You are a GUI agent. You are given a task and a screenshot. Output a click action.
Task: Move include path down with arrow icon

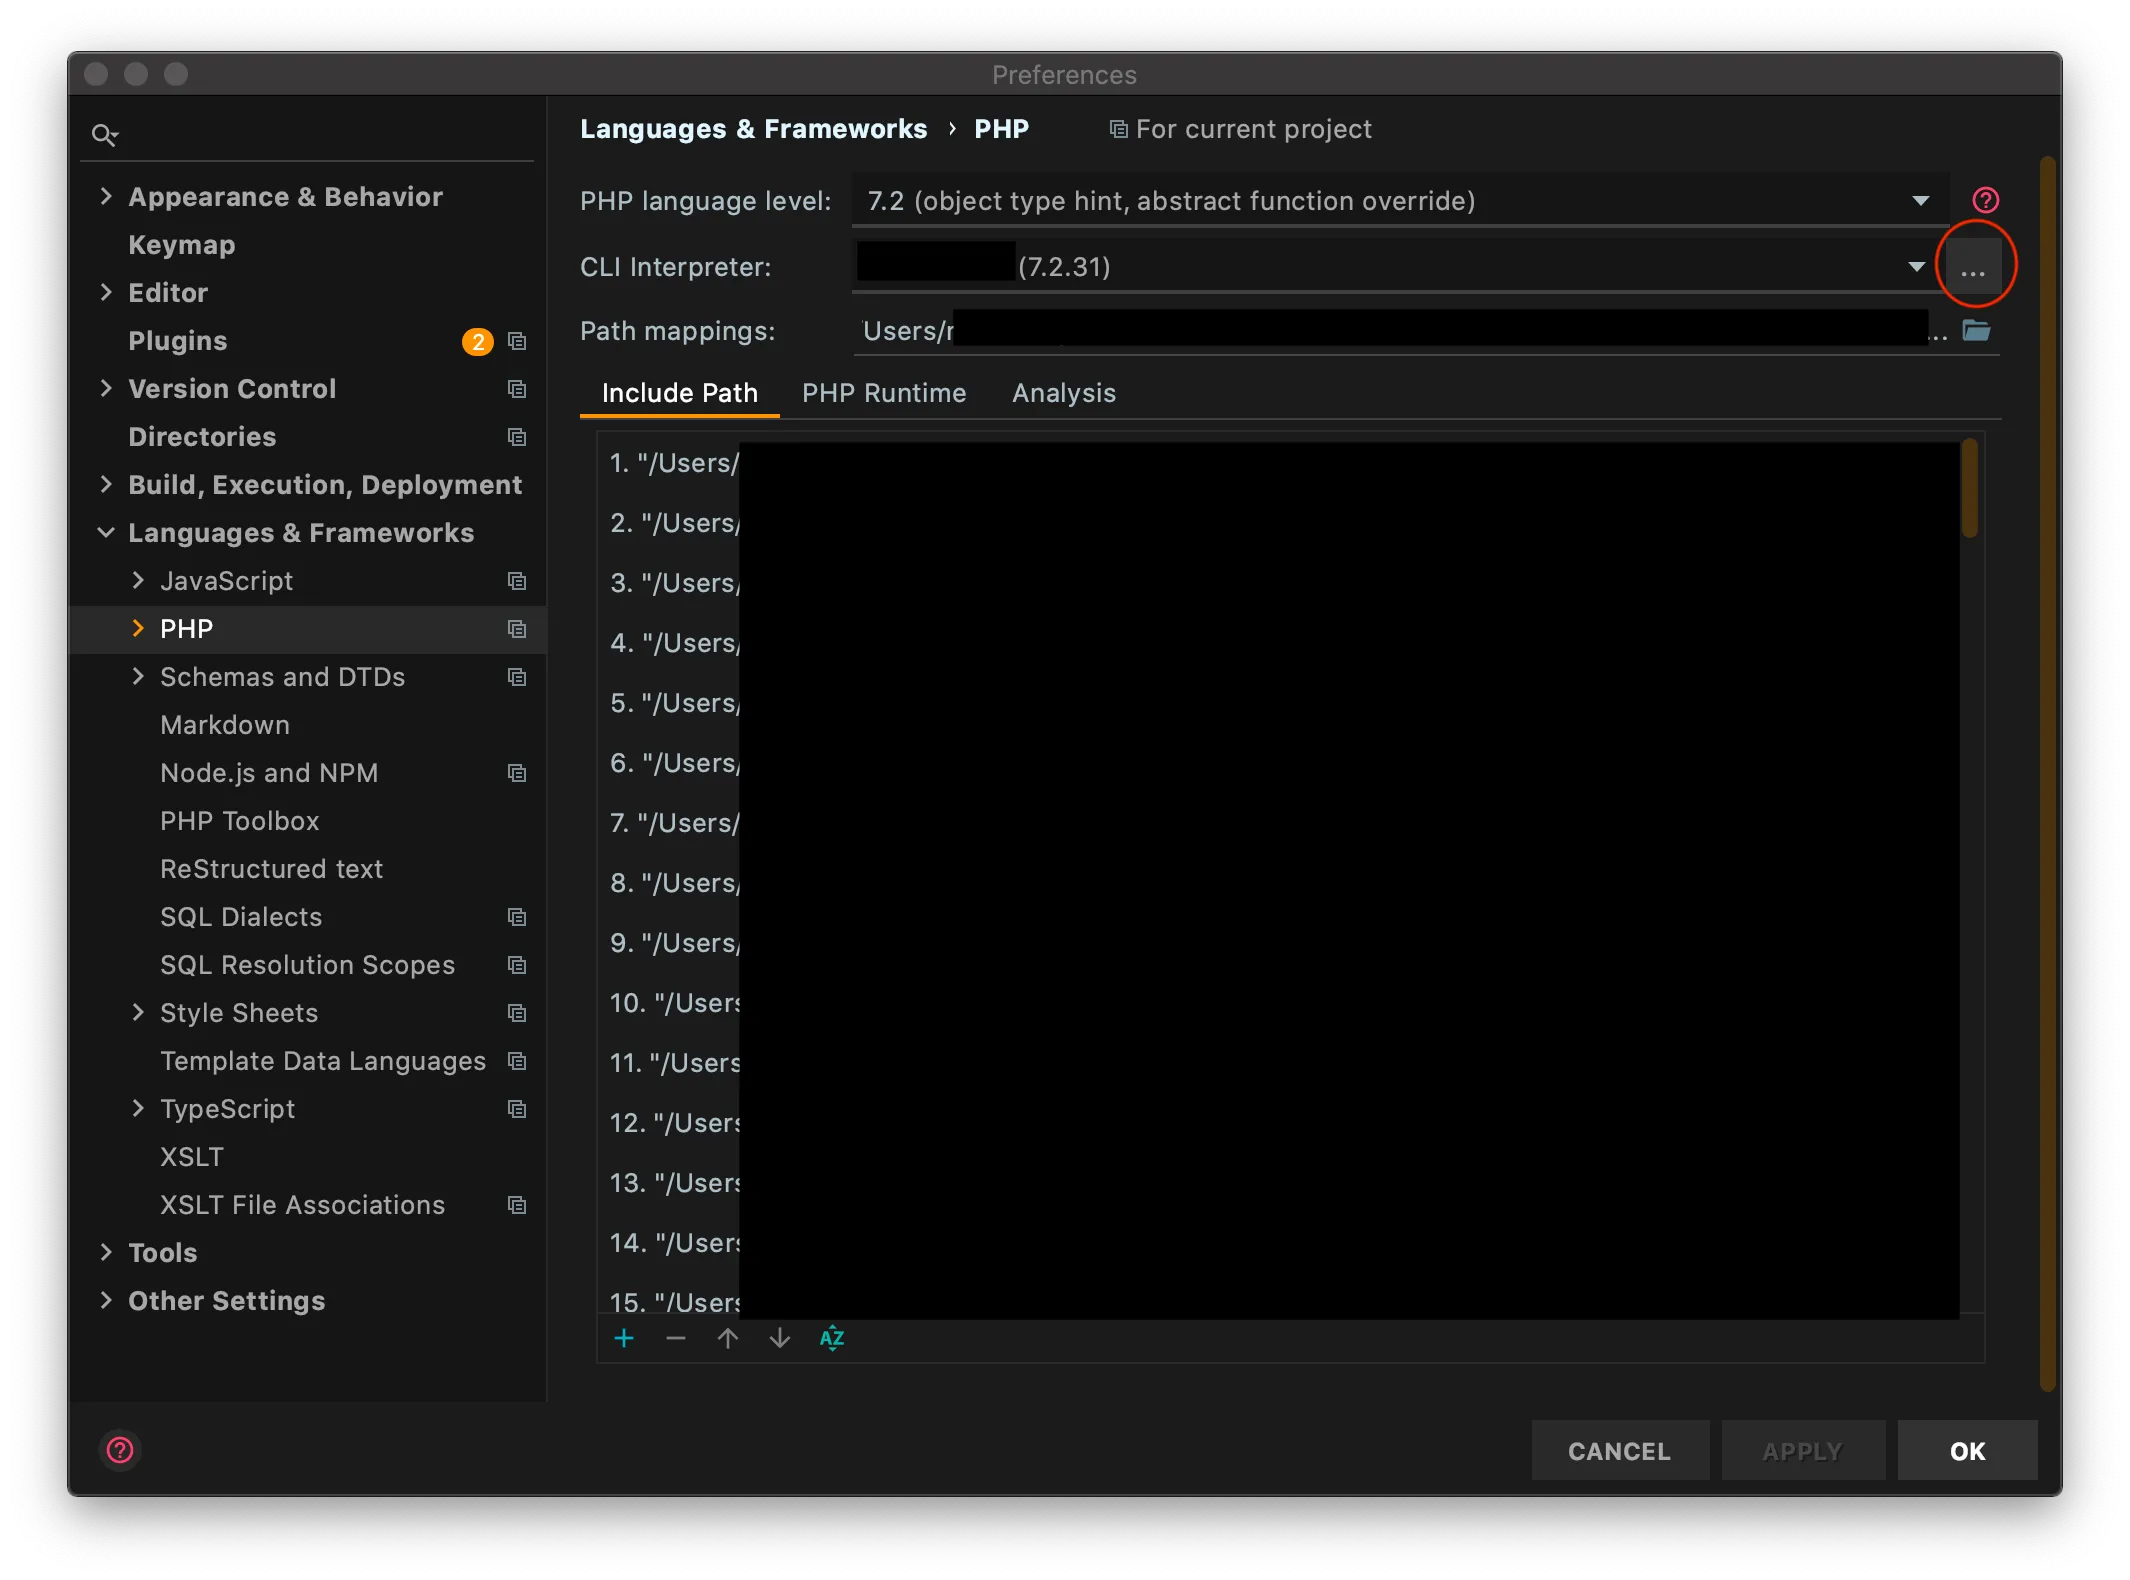tap(780, 1338)
